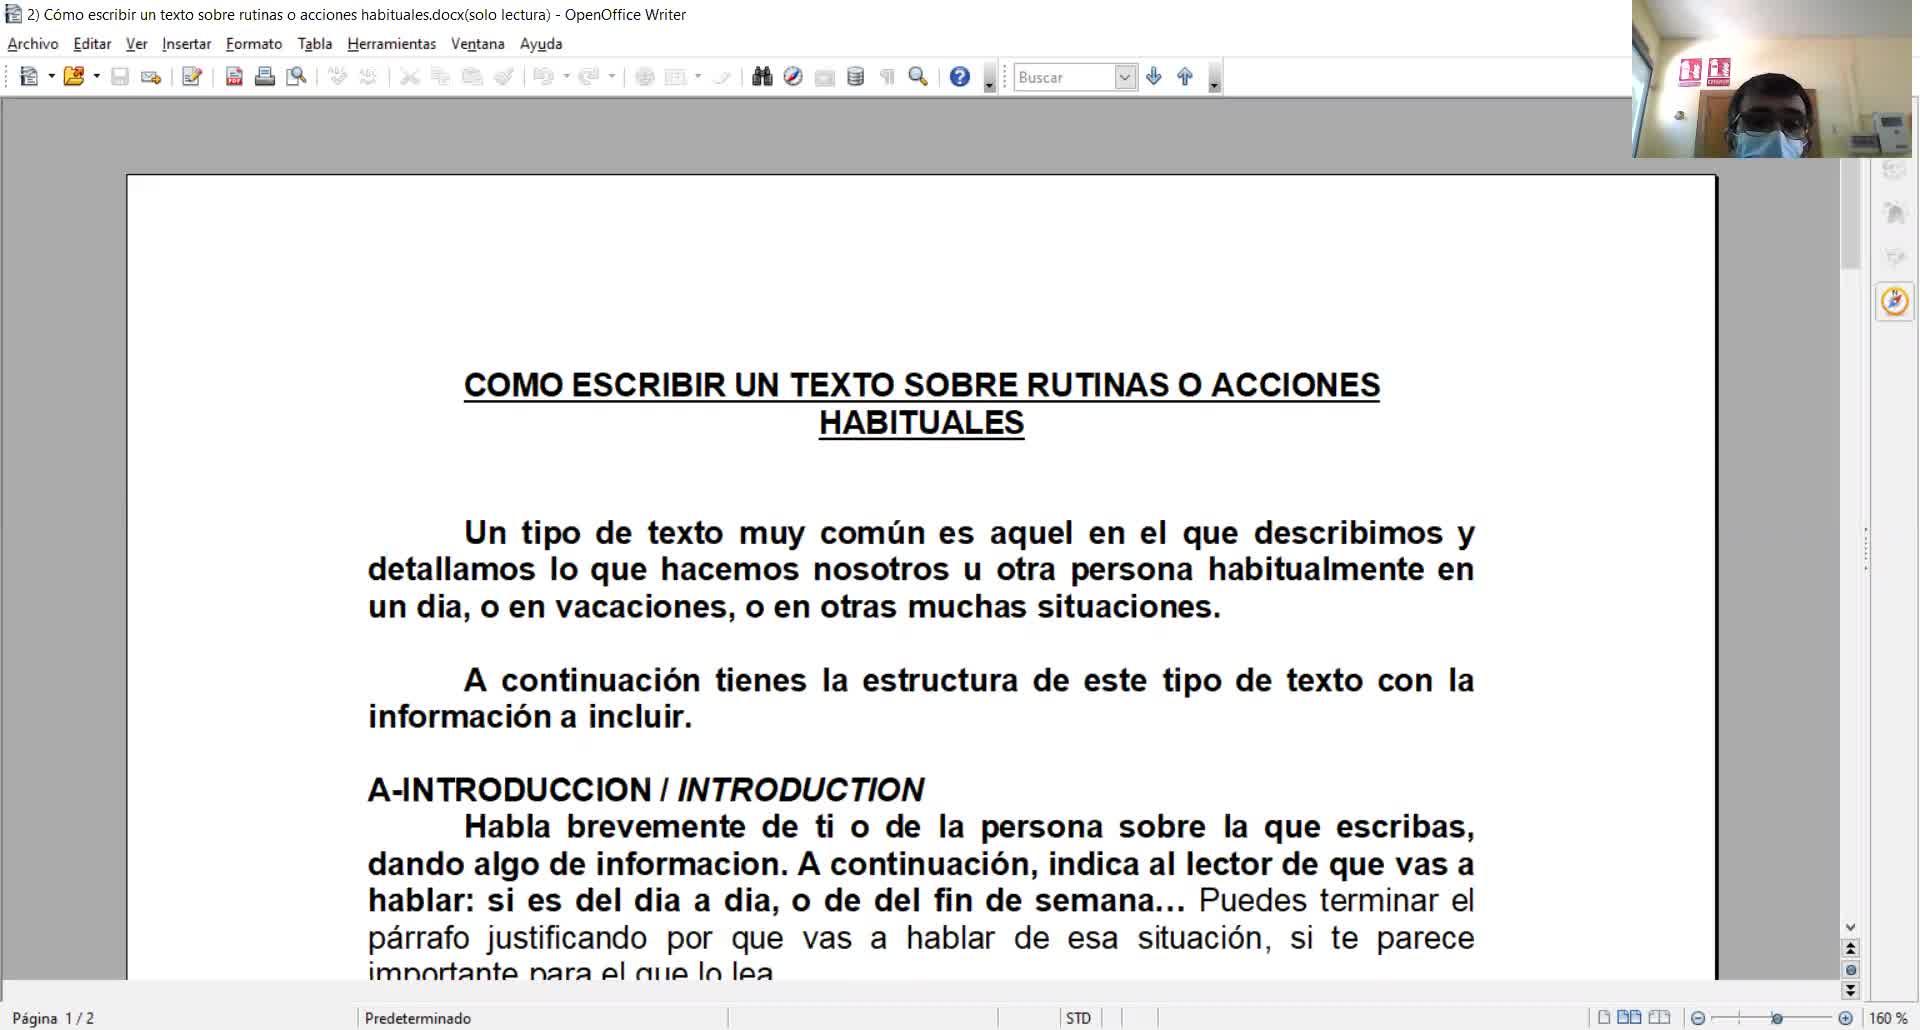Viewport: 1920px width, 1030px height.
Task: Click the Show Draw Functions icon
Action: (x=722, y=77)
